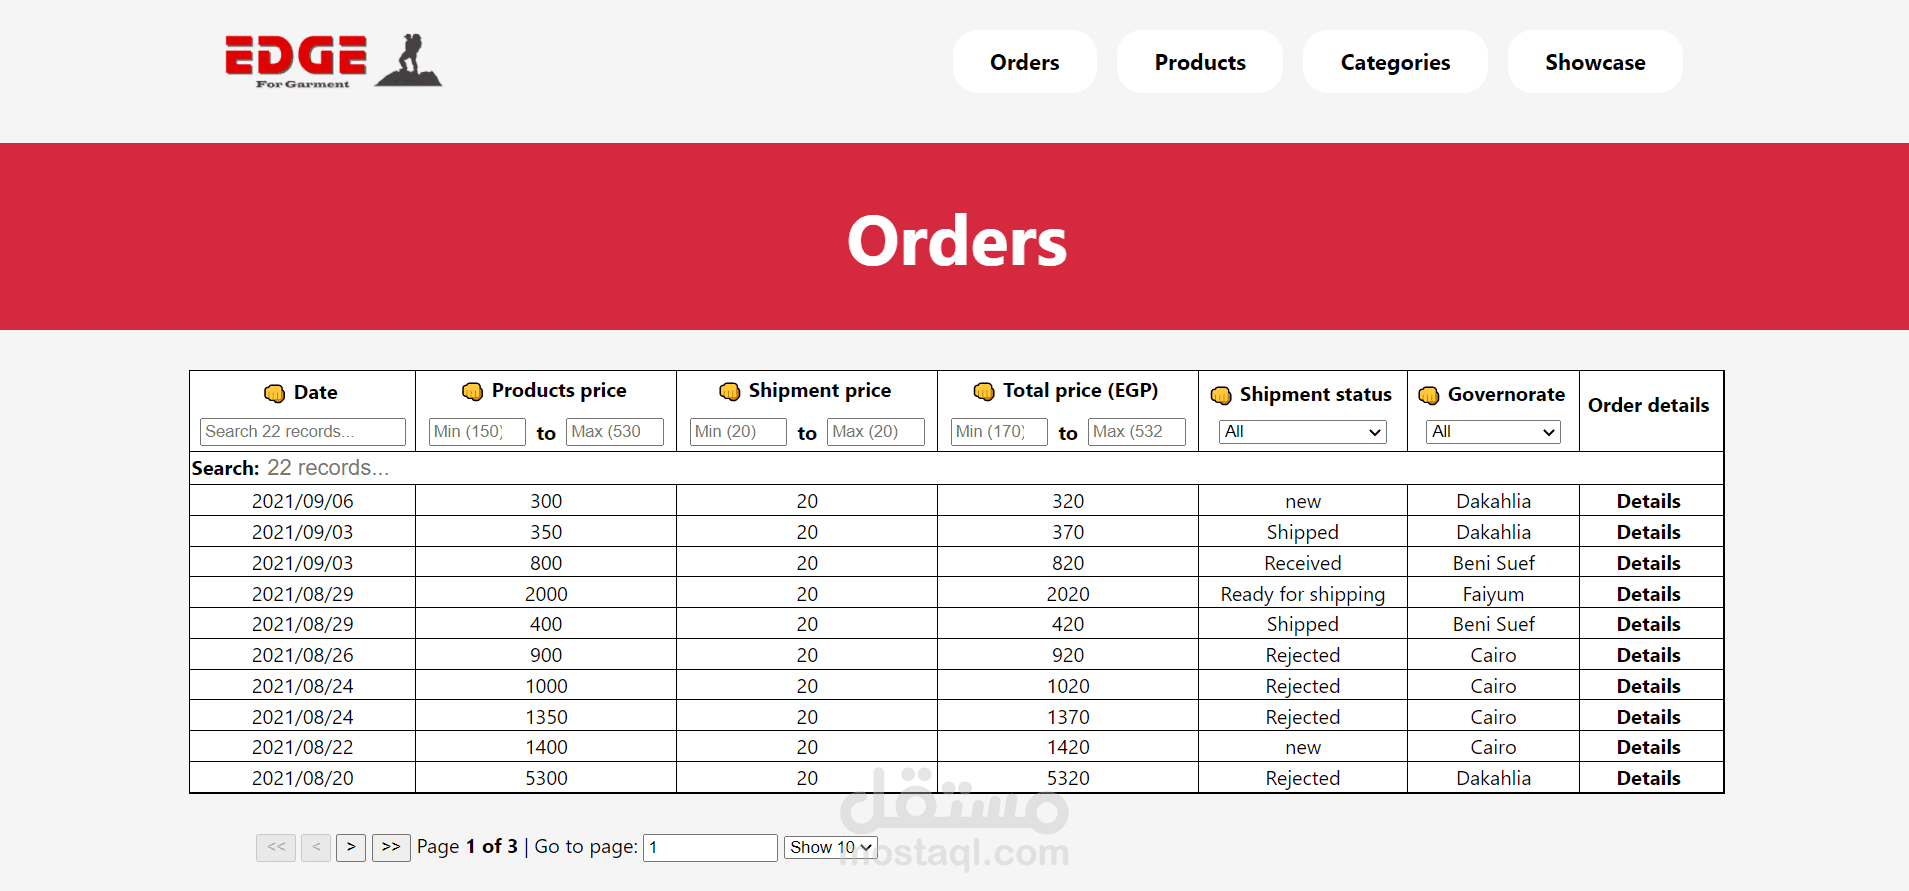The height and width of the screenshot is (891, 1909).
Task: Open Details for the 1370 total order
Action: (1648, 717)
